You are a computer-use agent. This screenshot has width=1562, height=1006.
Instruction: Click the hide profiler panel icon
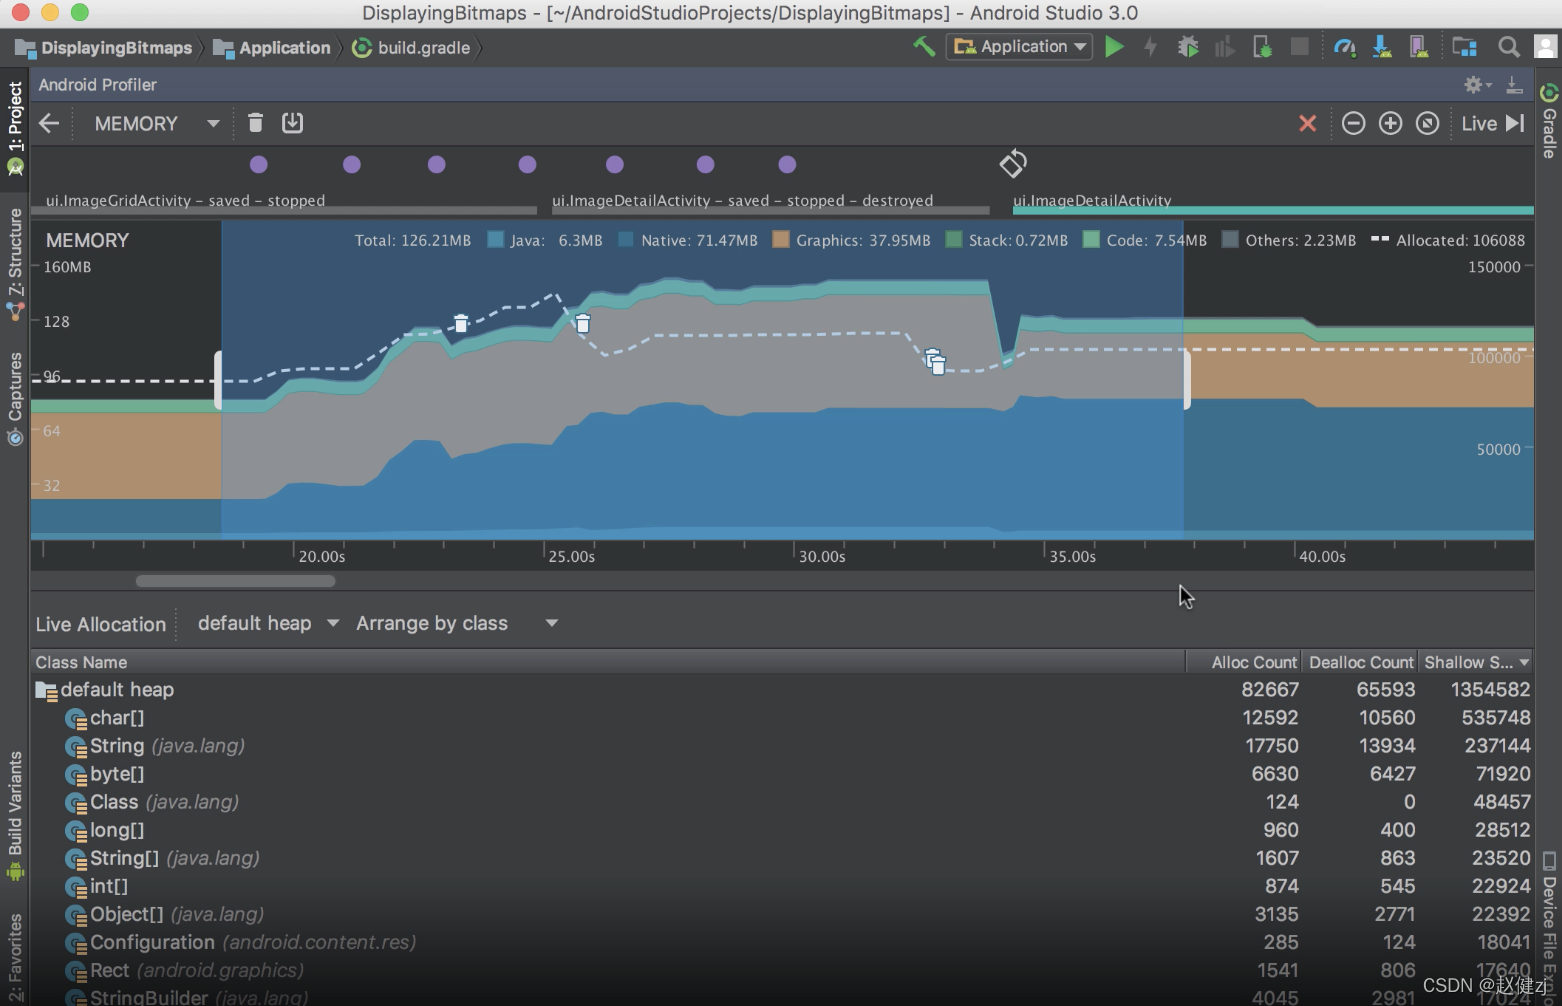tap(1515, 85)
